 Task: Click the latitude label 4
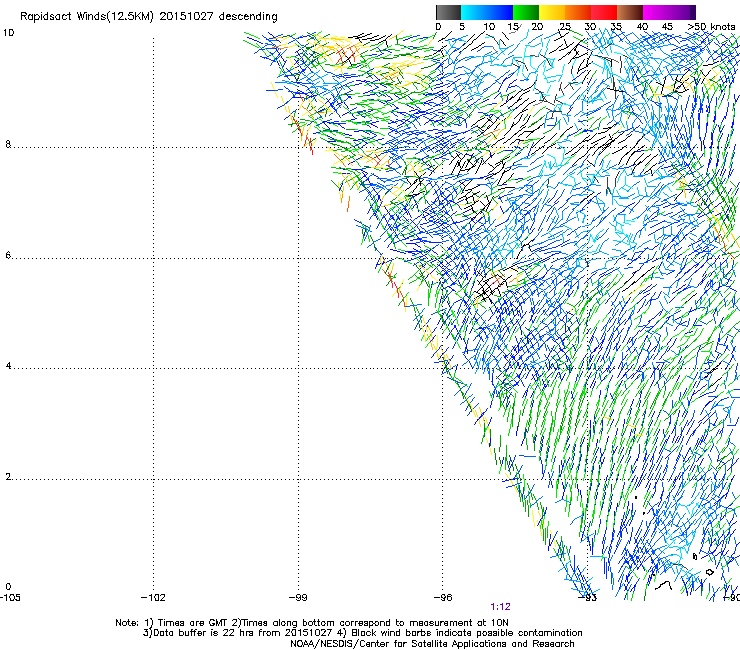click(x=8, y=366)
